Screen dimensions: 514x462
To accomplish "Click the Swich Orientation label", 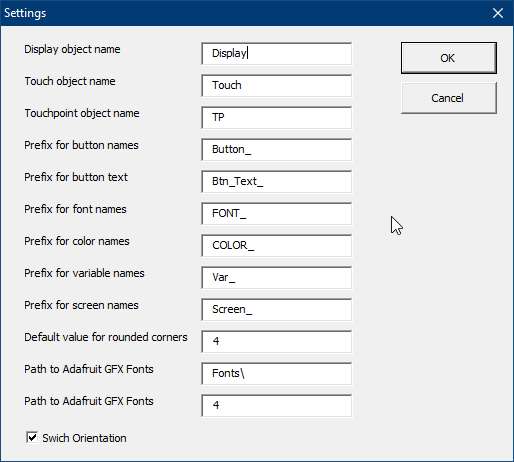I will coord(84,438).
